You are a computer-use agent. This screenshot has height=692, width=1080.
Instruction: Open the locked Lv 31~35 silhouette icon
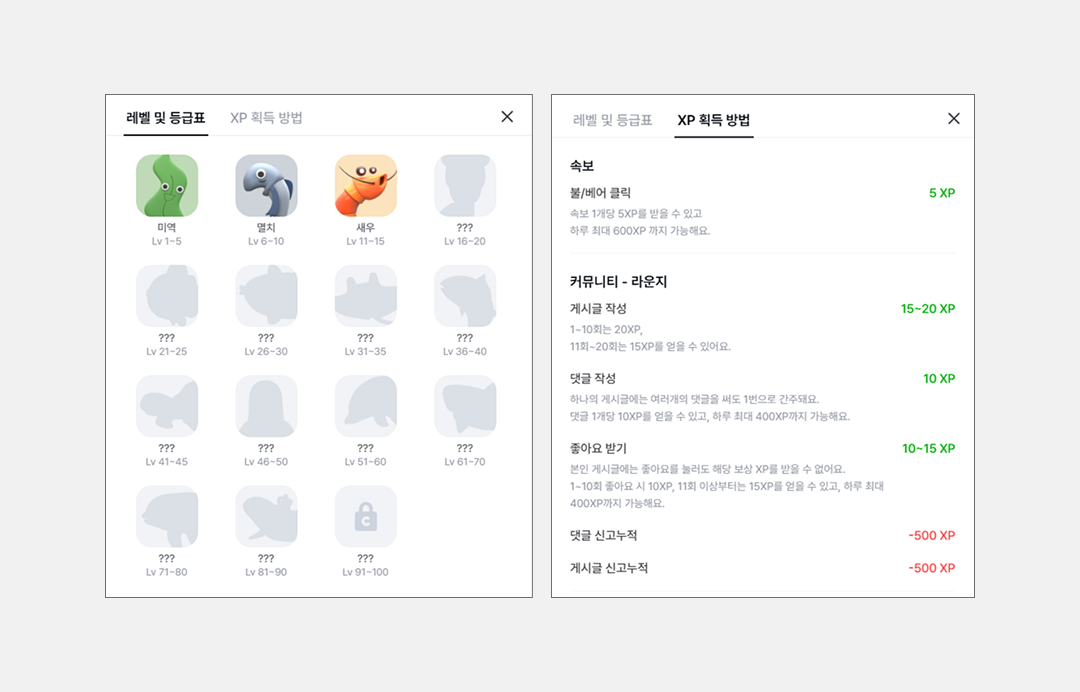(x=366, y=296)
